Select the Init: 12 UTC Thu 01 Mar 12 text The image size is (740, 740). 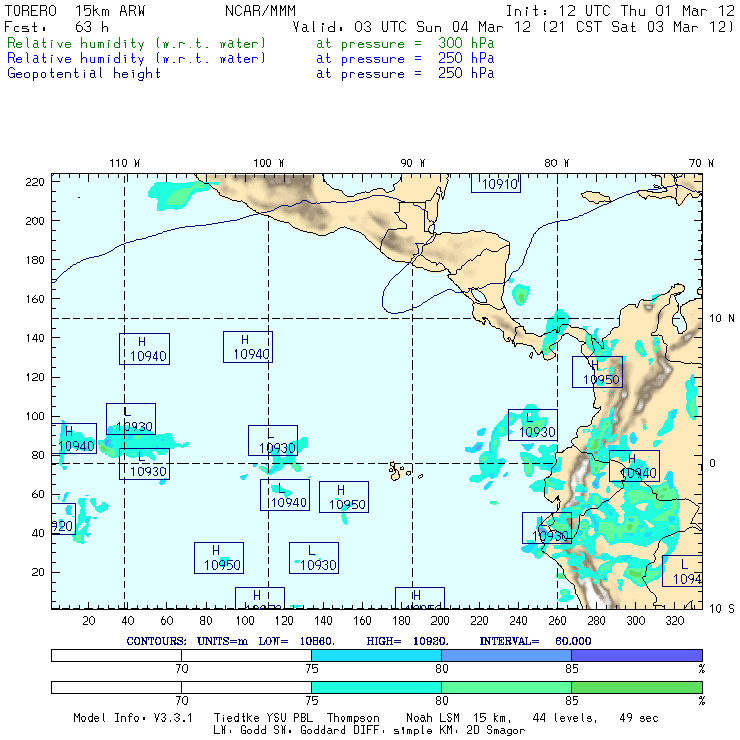point(620,10)
